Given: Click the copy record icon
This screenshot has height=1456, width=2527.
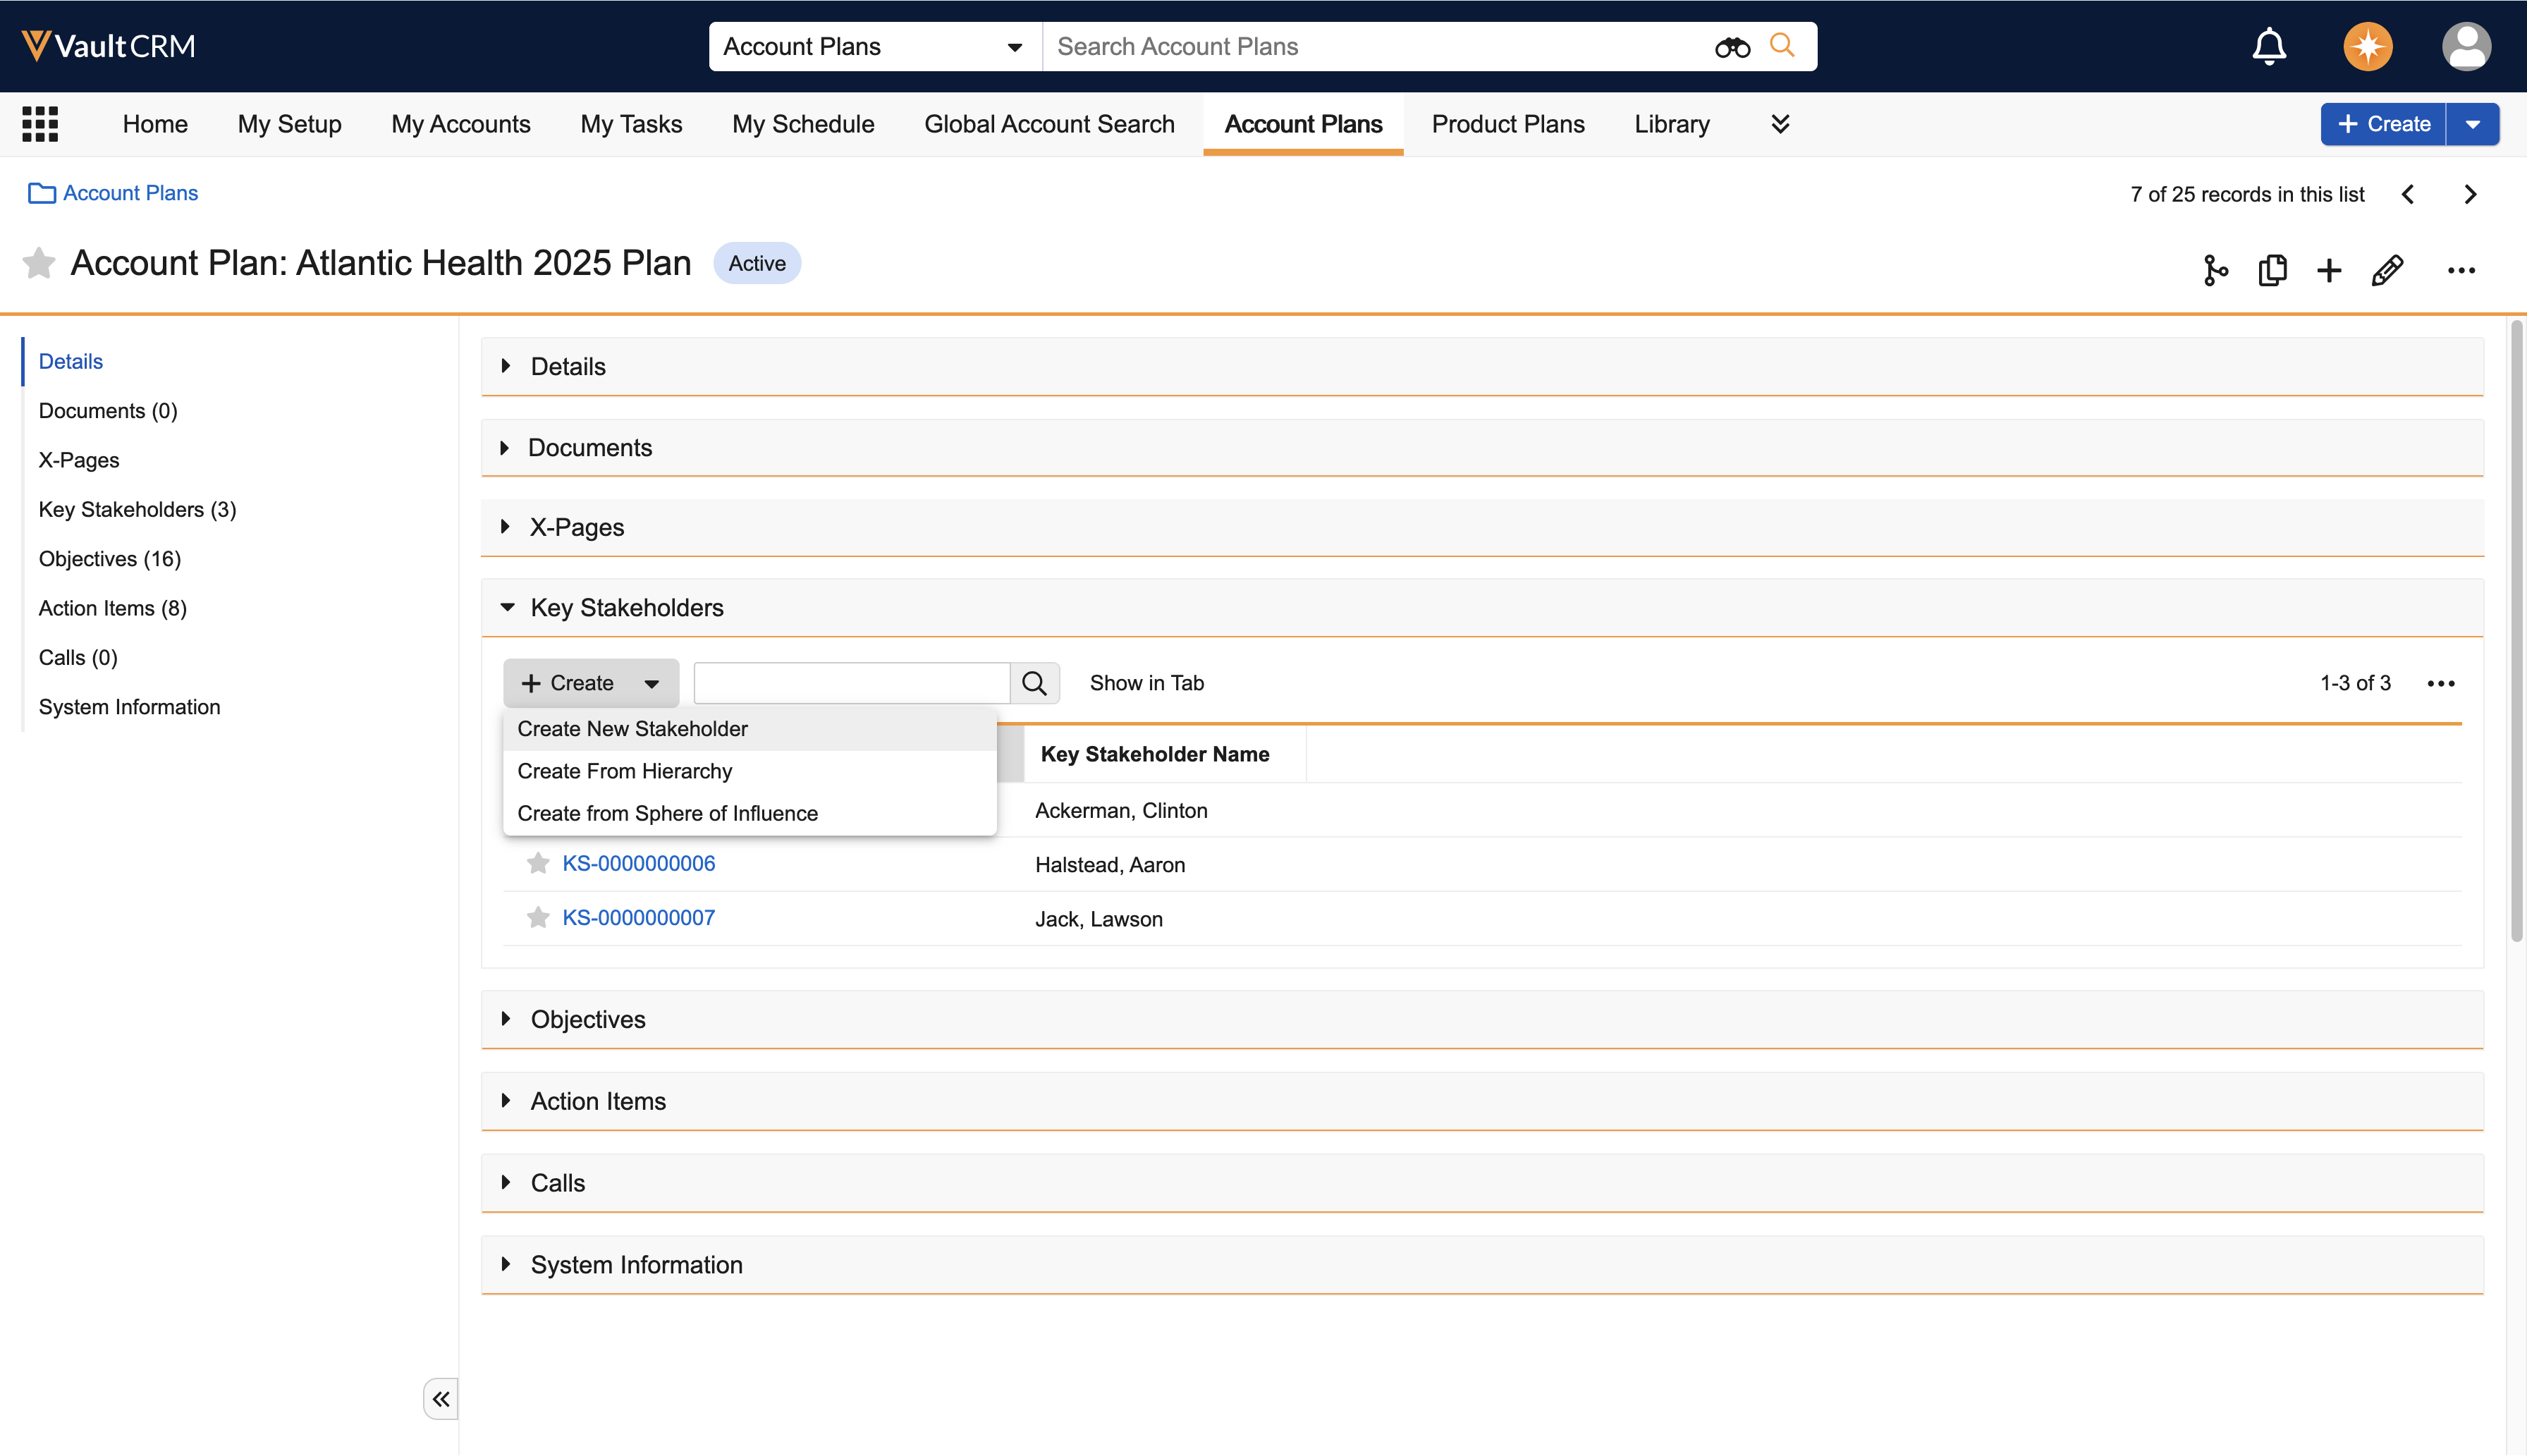Looking at the screenshot, I should coord(2272,270).
